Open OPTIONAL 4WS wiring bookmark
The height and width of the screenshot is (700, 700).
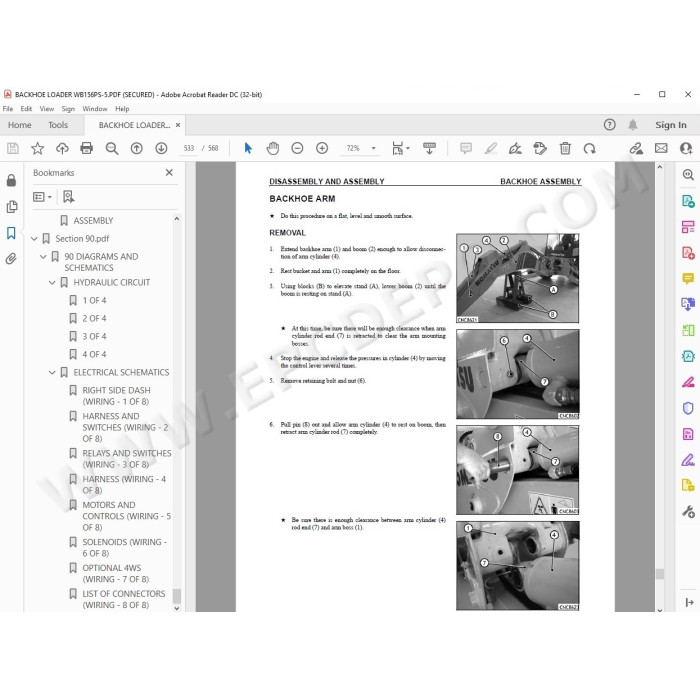point(116,574)
